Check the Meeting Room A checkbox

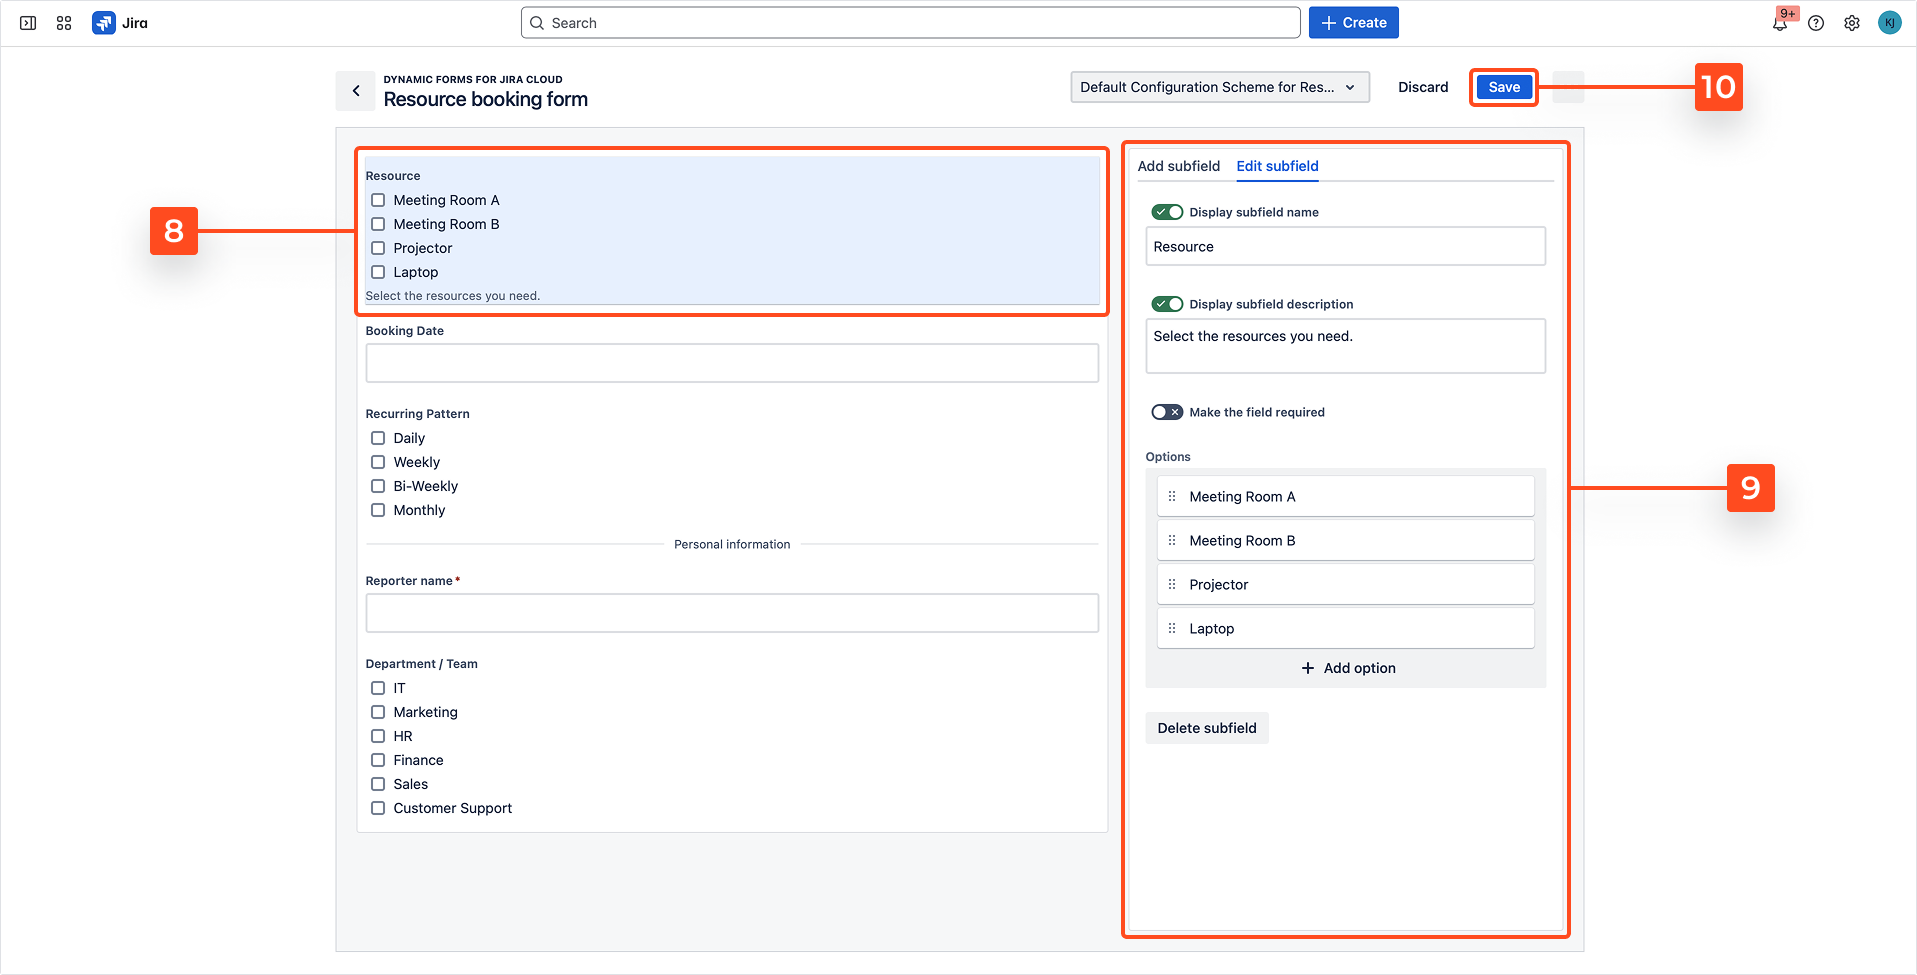(x=378, y=200)
